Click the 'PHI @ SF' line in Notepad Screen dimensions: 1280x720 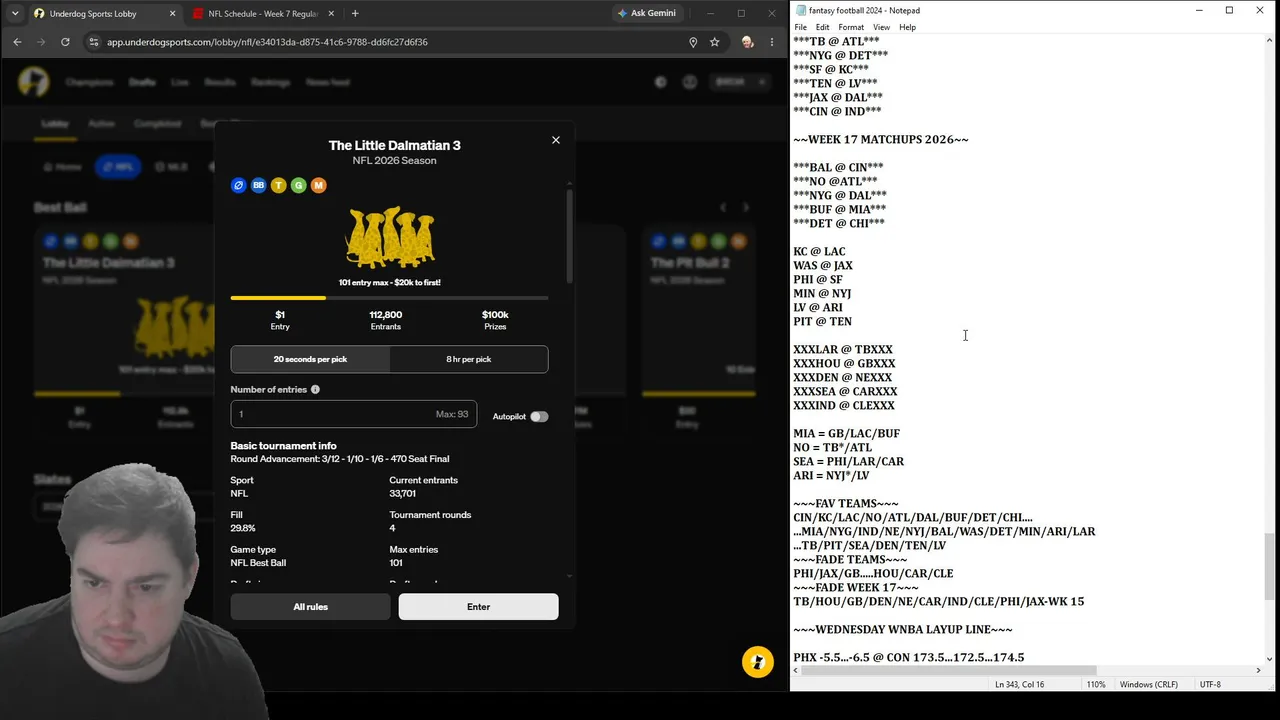[818, 280]
